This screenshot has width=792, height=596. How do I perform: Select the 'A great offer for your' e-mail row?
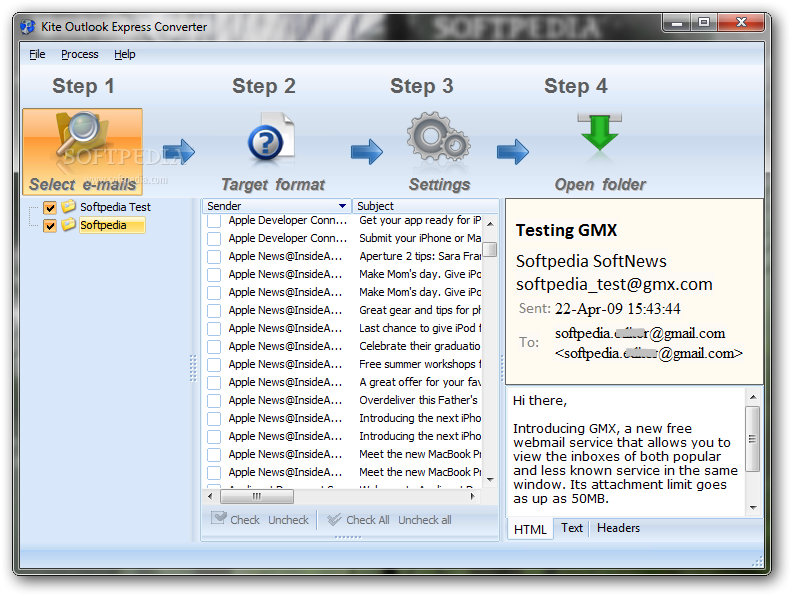[x=343, y=382]
